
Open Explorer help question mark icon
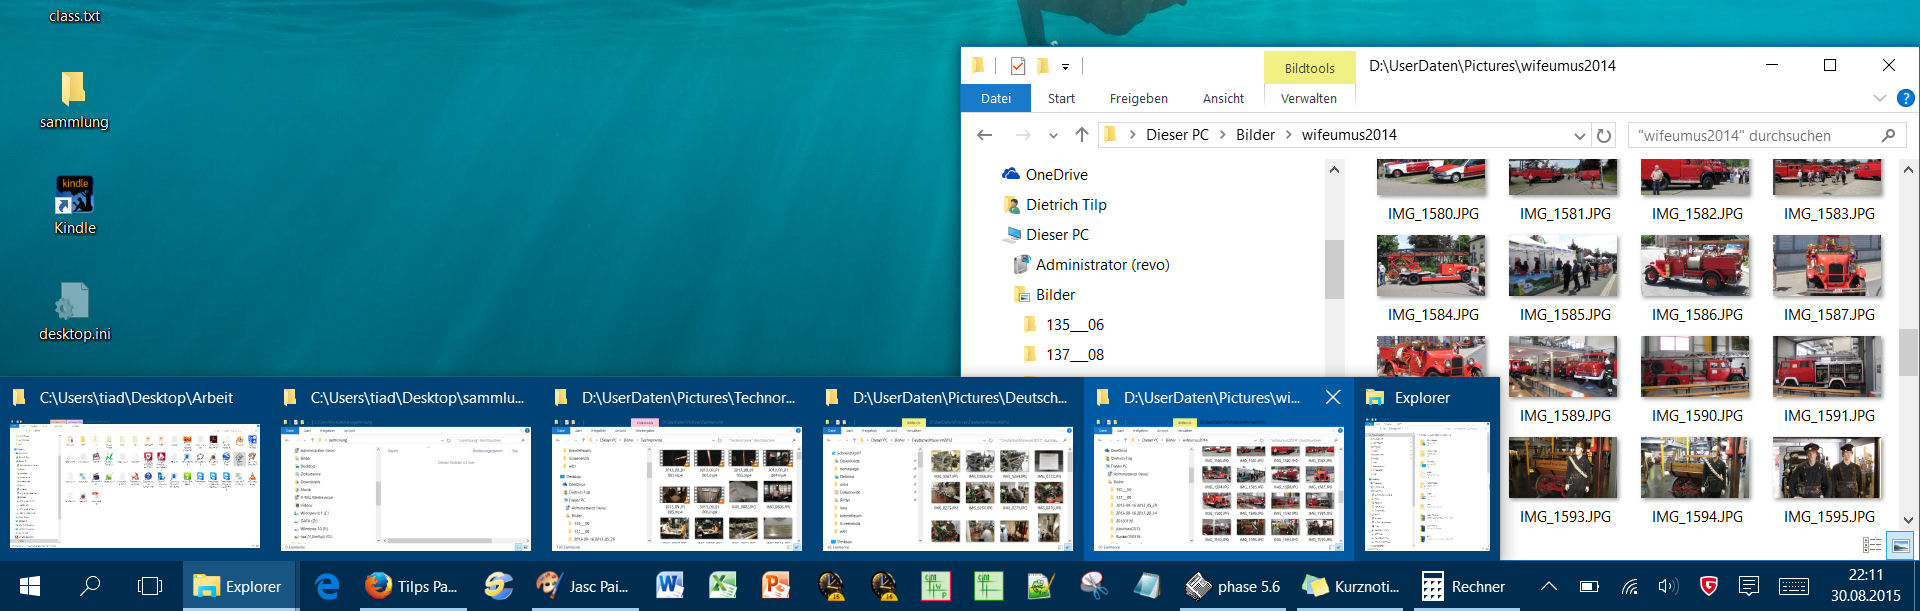pos(1905,98)
